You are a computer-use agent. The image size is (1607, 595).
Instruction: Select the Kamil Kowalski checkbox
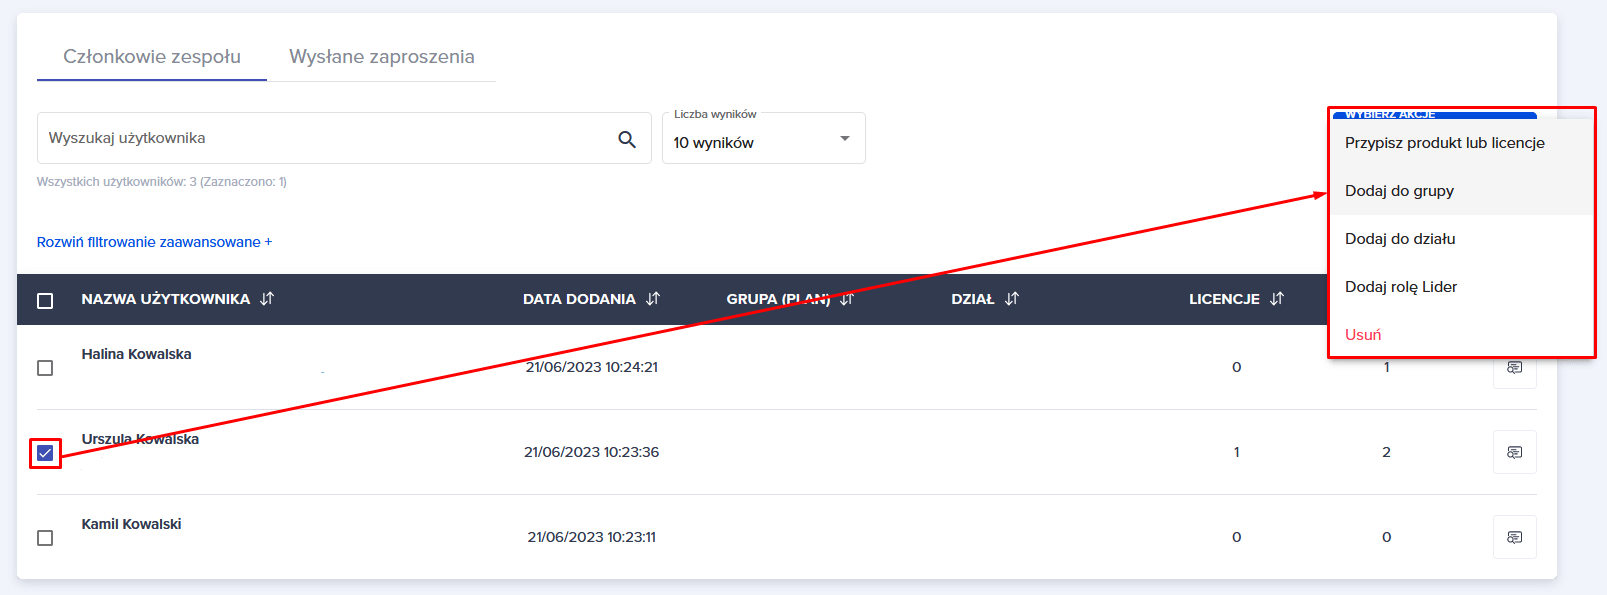point(45,538)
